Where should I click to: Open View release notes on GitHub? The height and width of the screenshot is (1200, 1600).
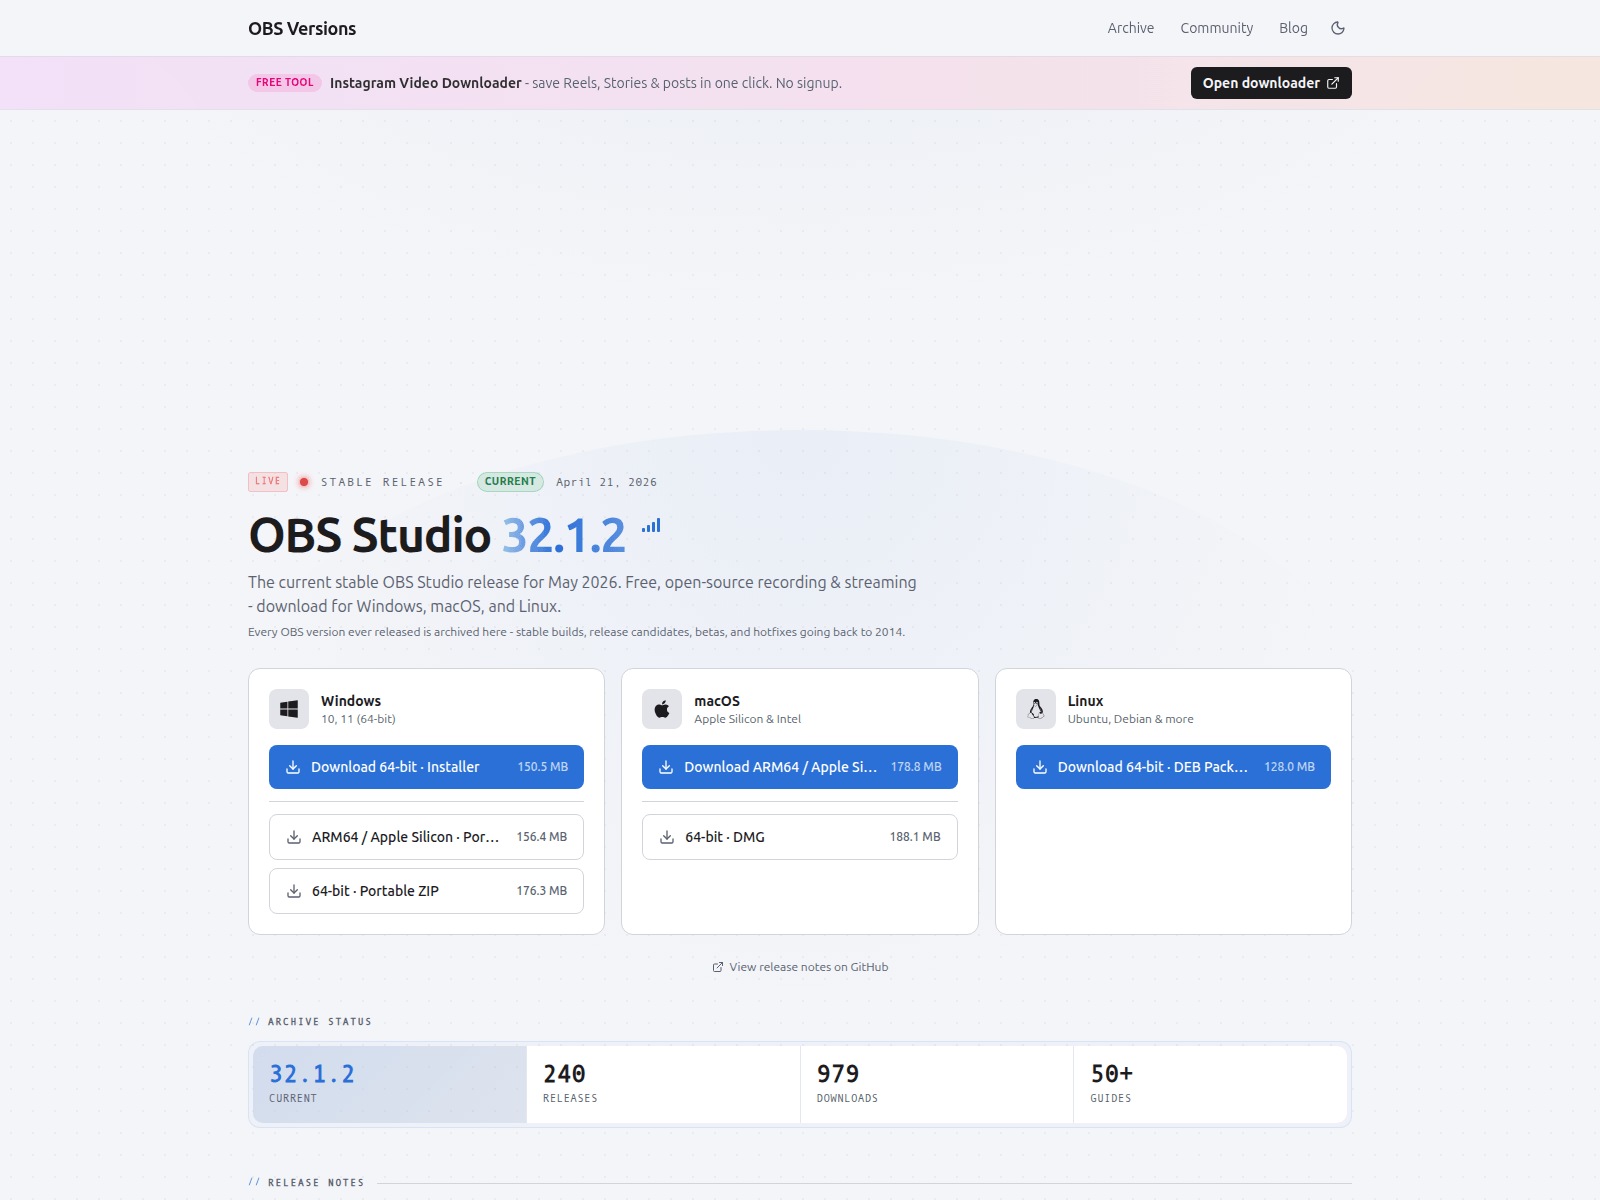800,967
